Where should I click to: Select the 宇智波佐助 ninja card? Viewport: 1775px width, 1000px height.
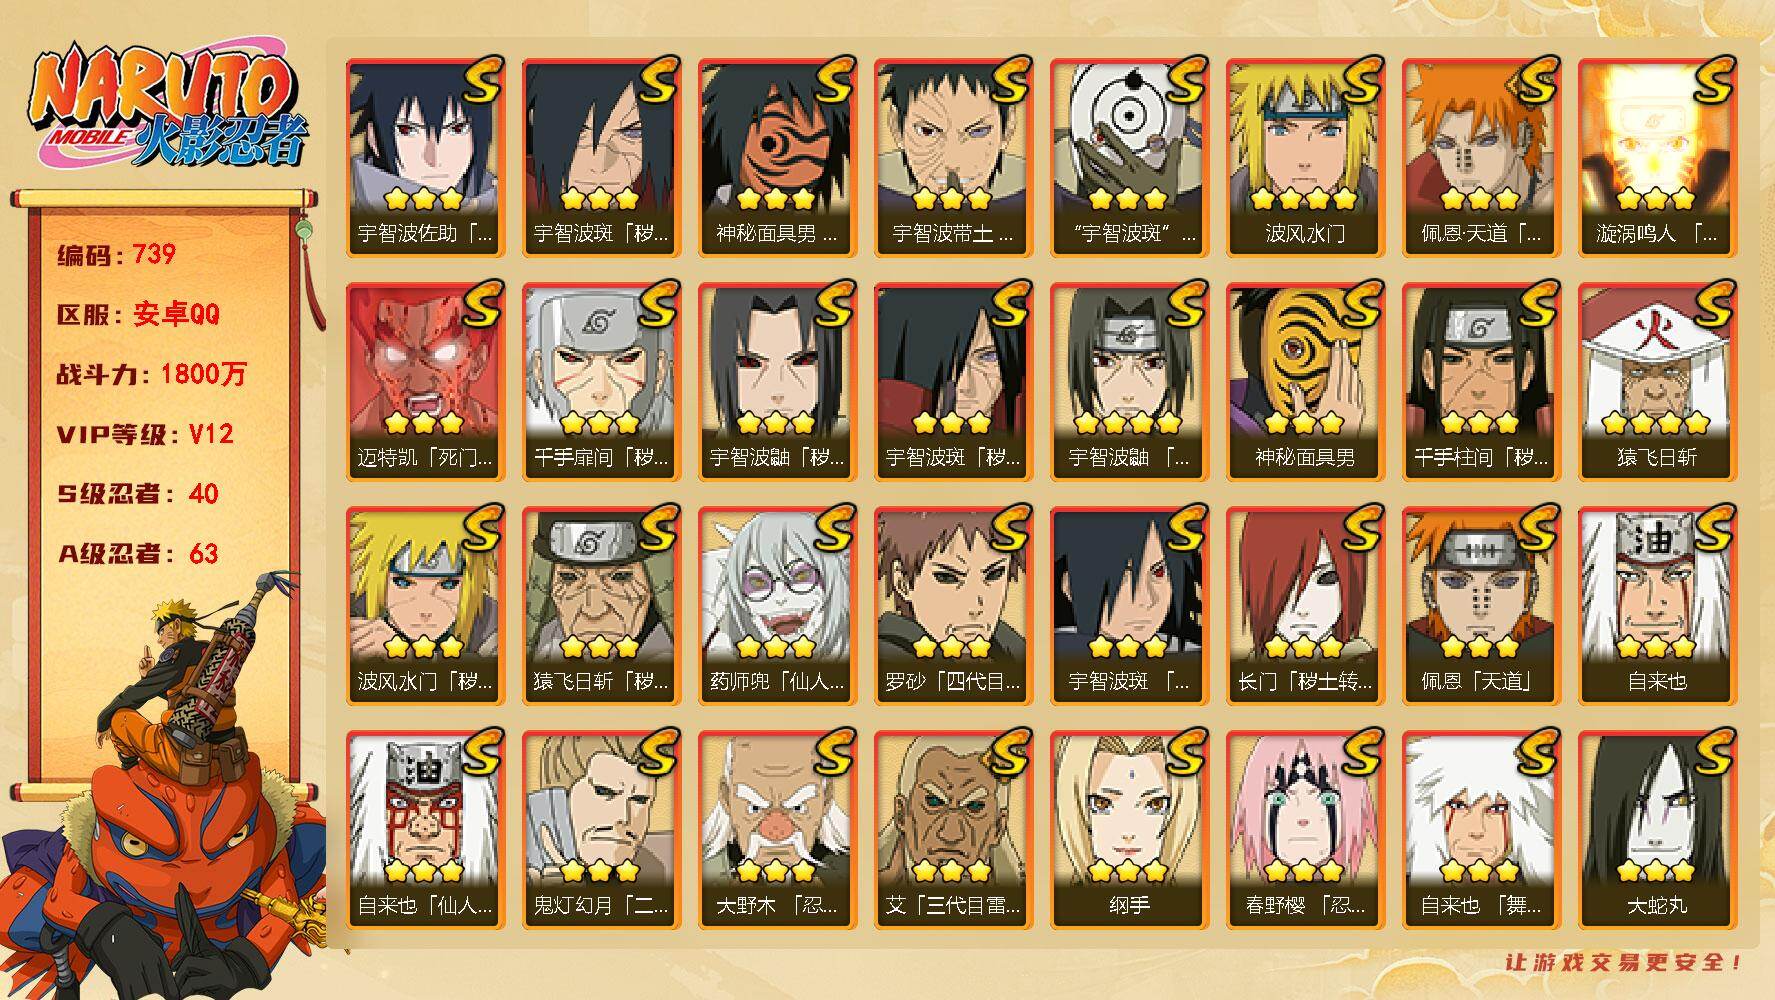coord(425,158)
